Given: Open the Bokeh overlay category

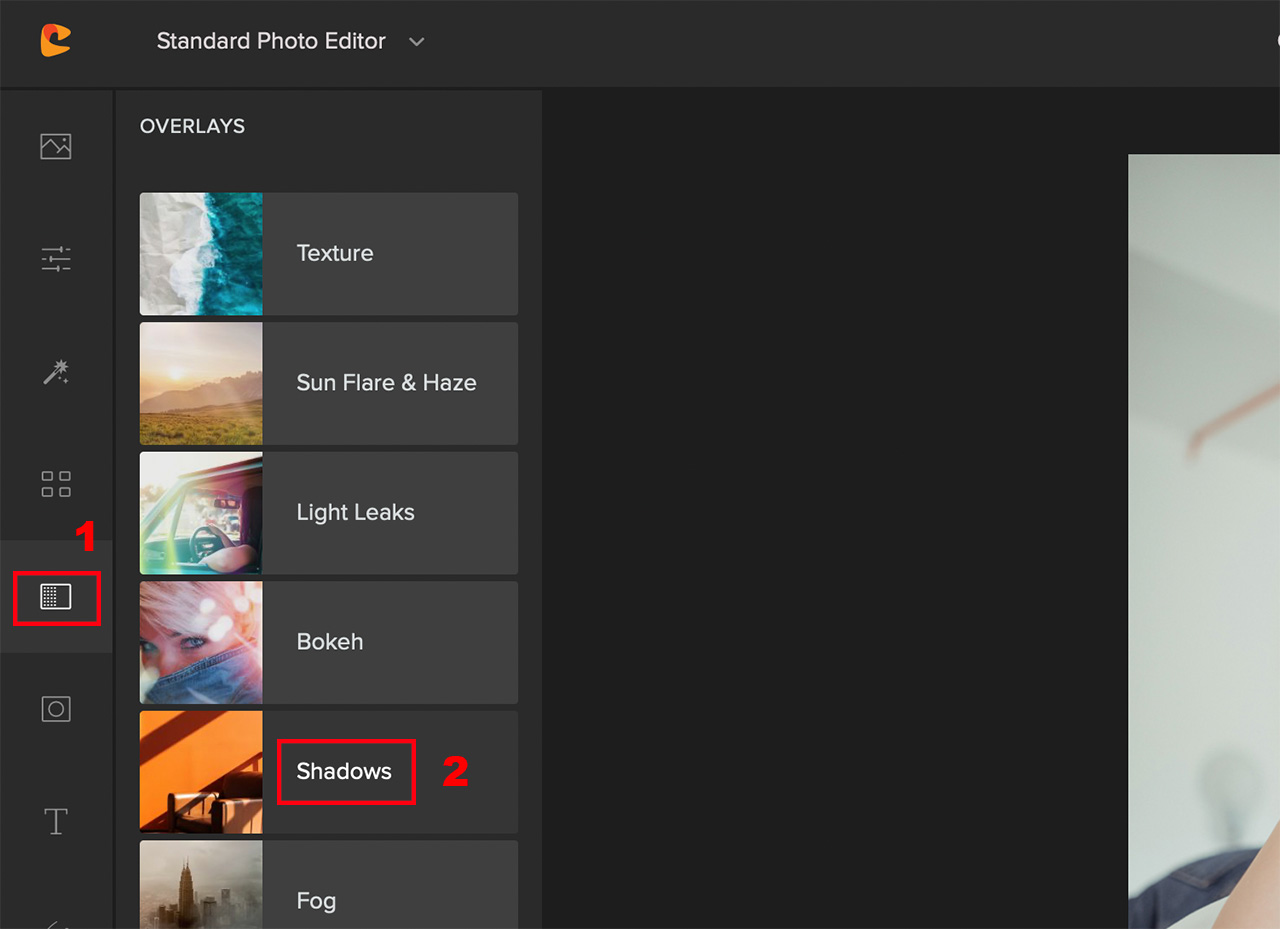Looking at the screenshot, I should pyautogui.click(x=330, y=642).
